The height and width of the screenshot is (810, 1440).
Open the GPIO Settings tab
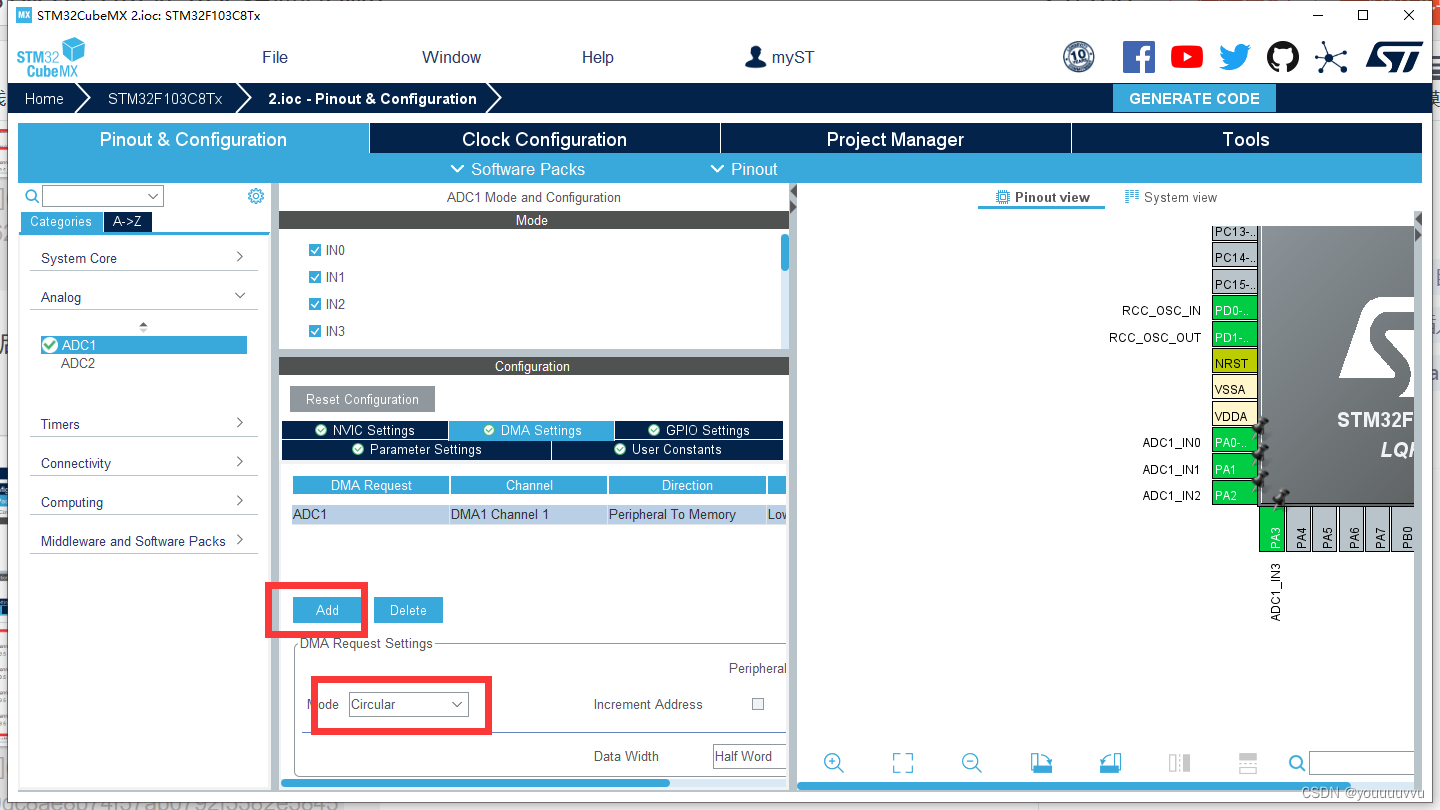(699, 430)
